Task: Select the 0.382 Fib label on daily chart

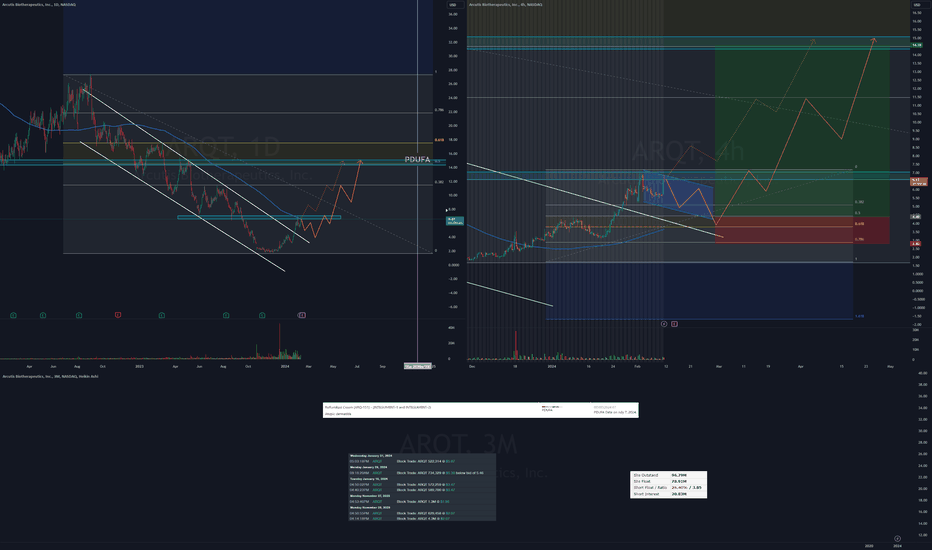Action: pyautogui.click(x=439, y=182)
